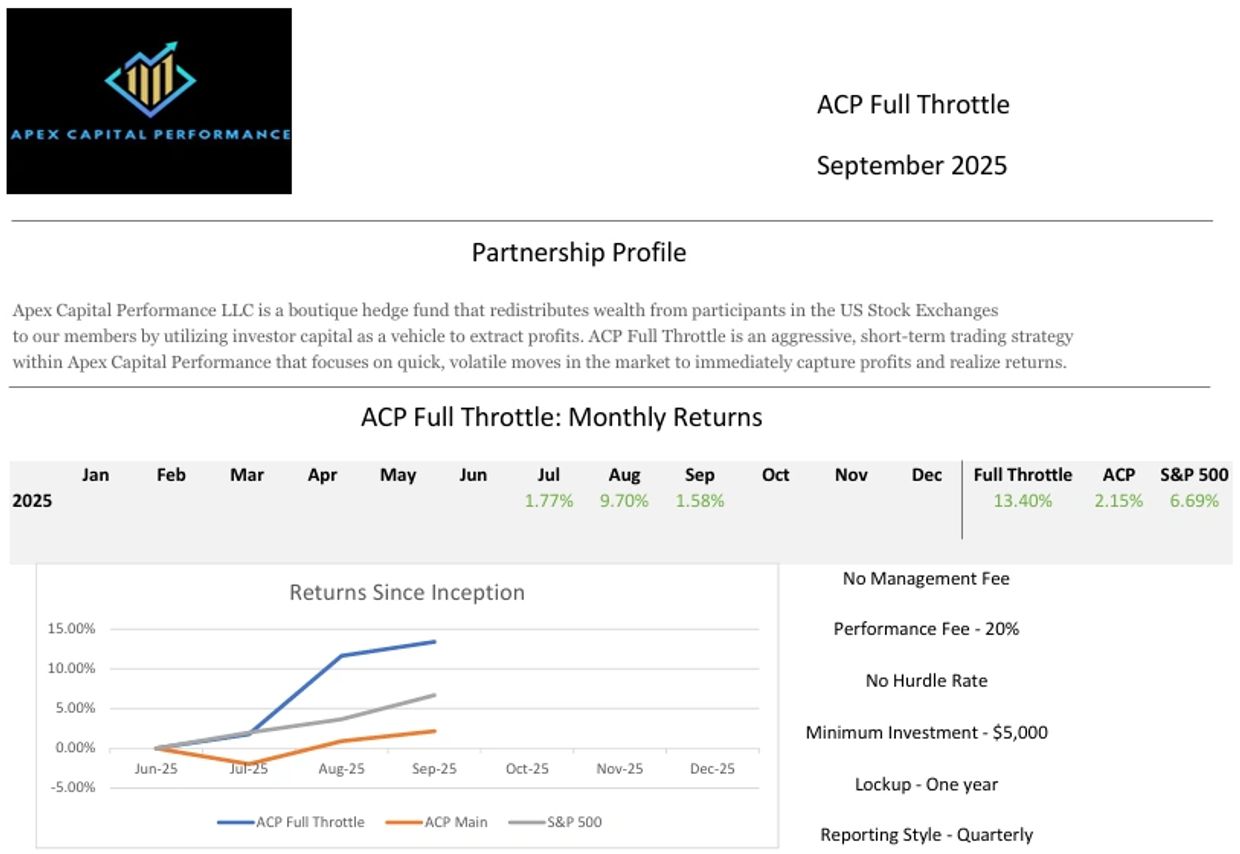Image resolution: width=1240 pixels, height=854 pixels.
Task: Select the Sep return value 1.58%
Action: tap(700, 501)
